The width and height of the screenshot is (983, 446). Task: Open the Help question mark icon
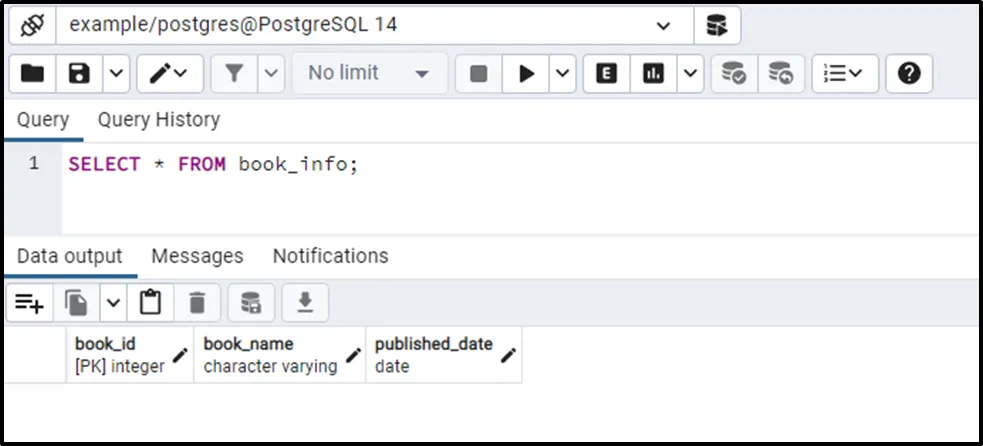click(908, 73)
